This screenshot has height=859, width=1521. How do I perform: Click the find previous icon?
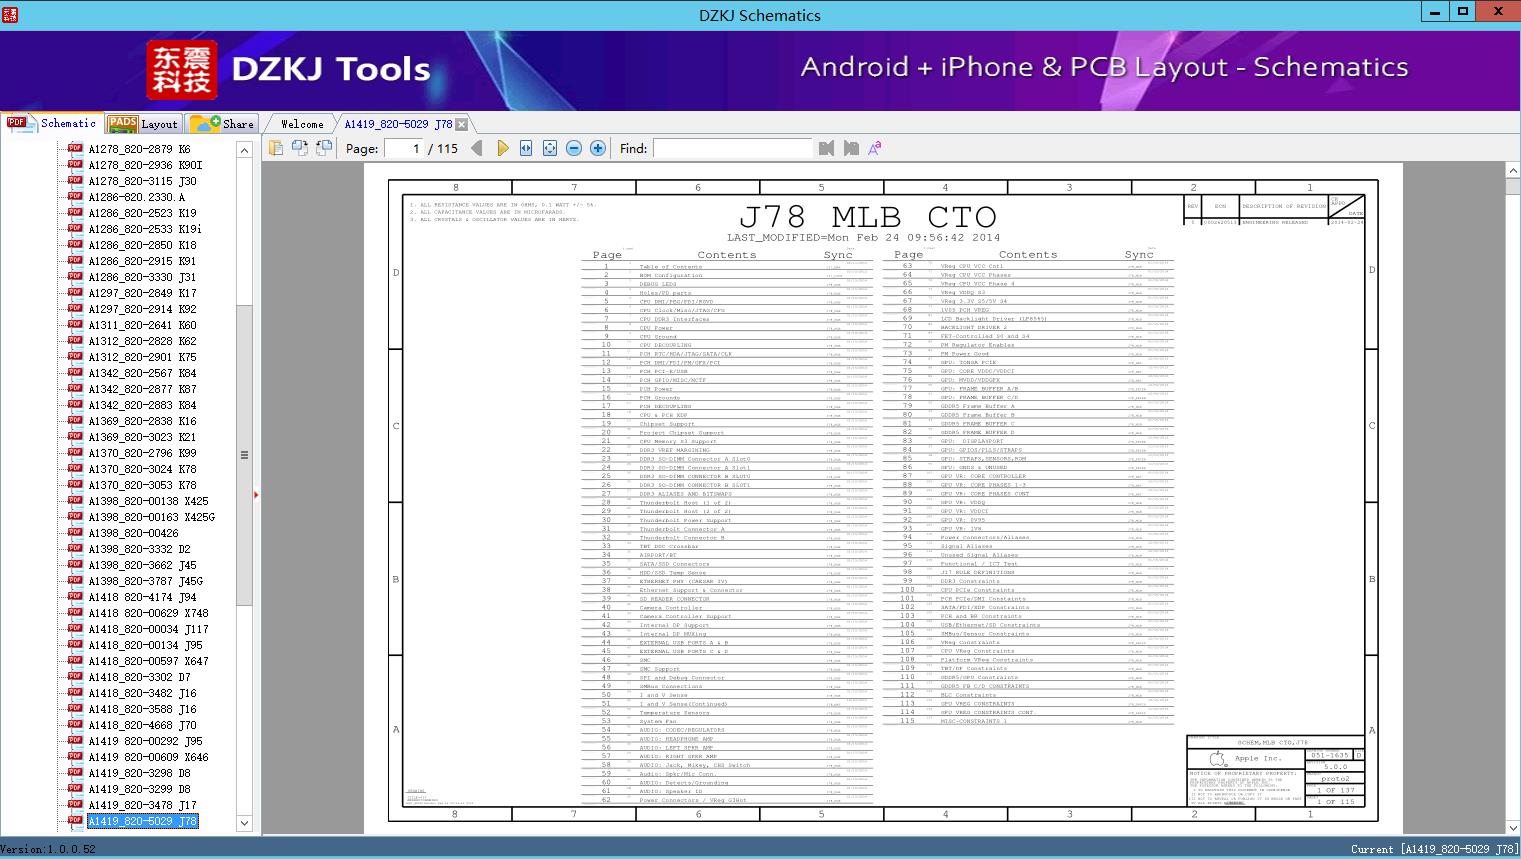click(x=826, y=148)
